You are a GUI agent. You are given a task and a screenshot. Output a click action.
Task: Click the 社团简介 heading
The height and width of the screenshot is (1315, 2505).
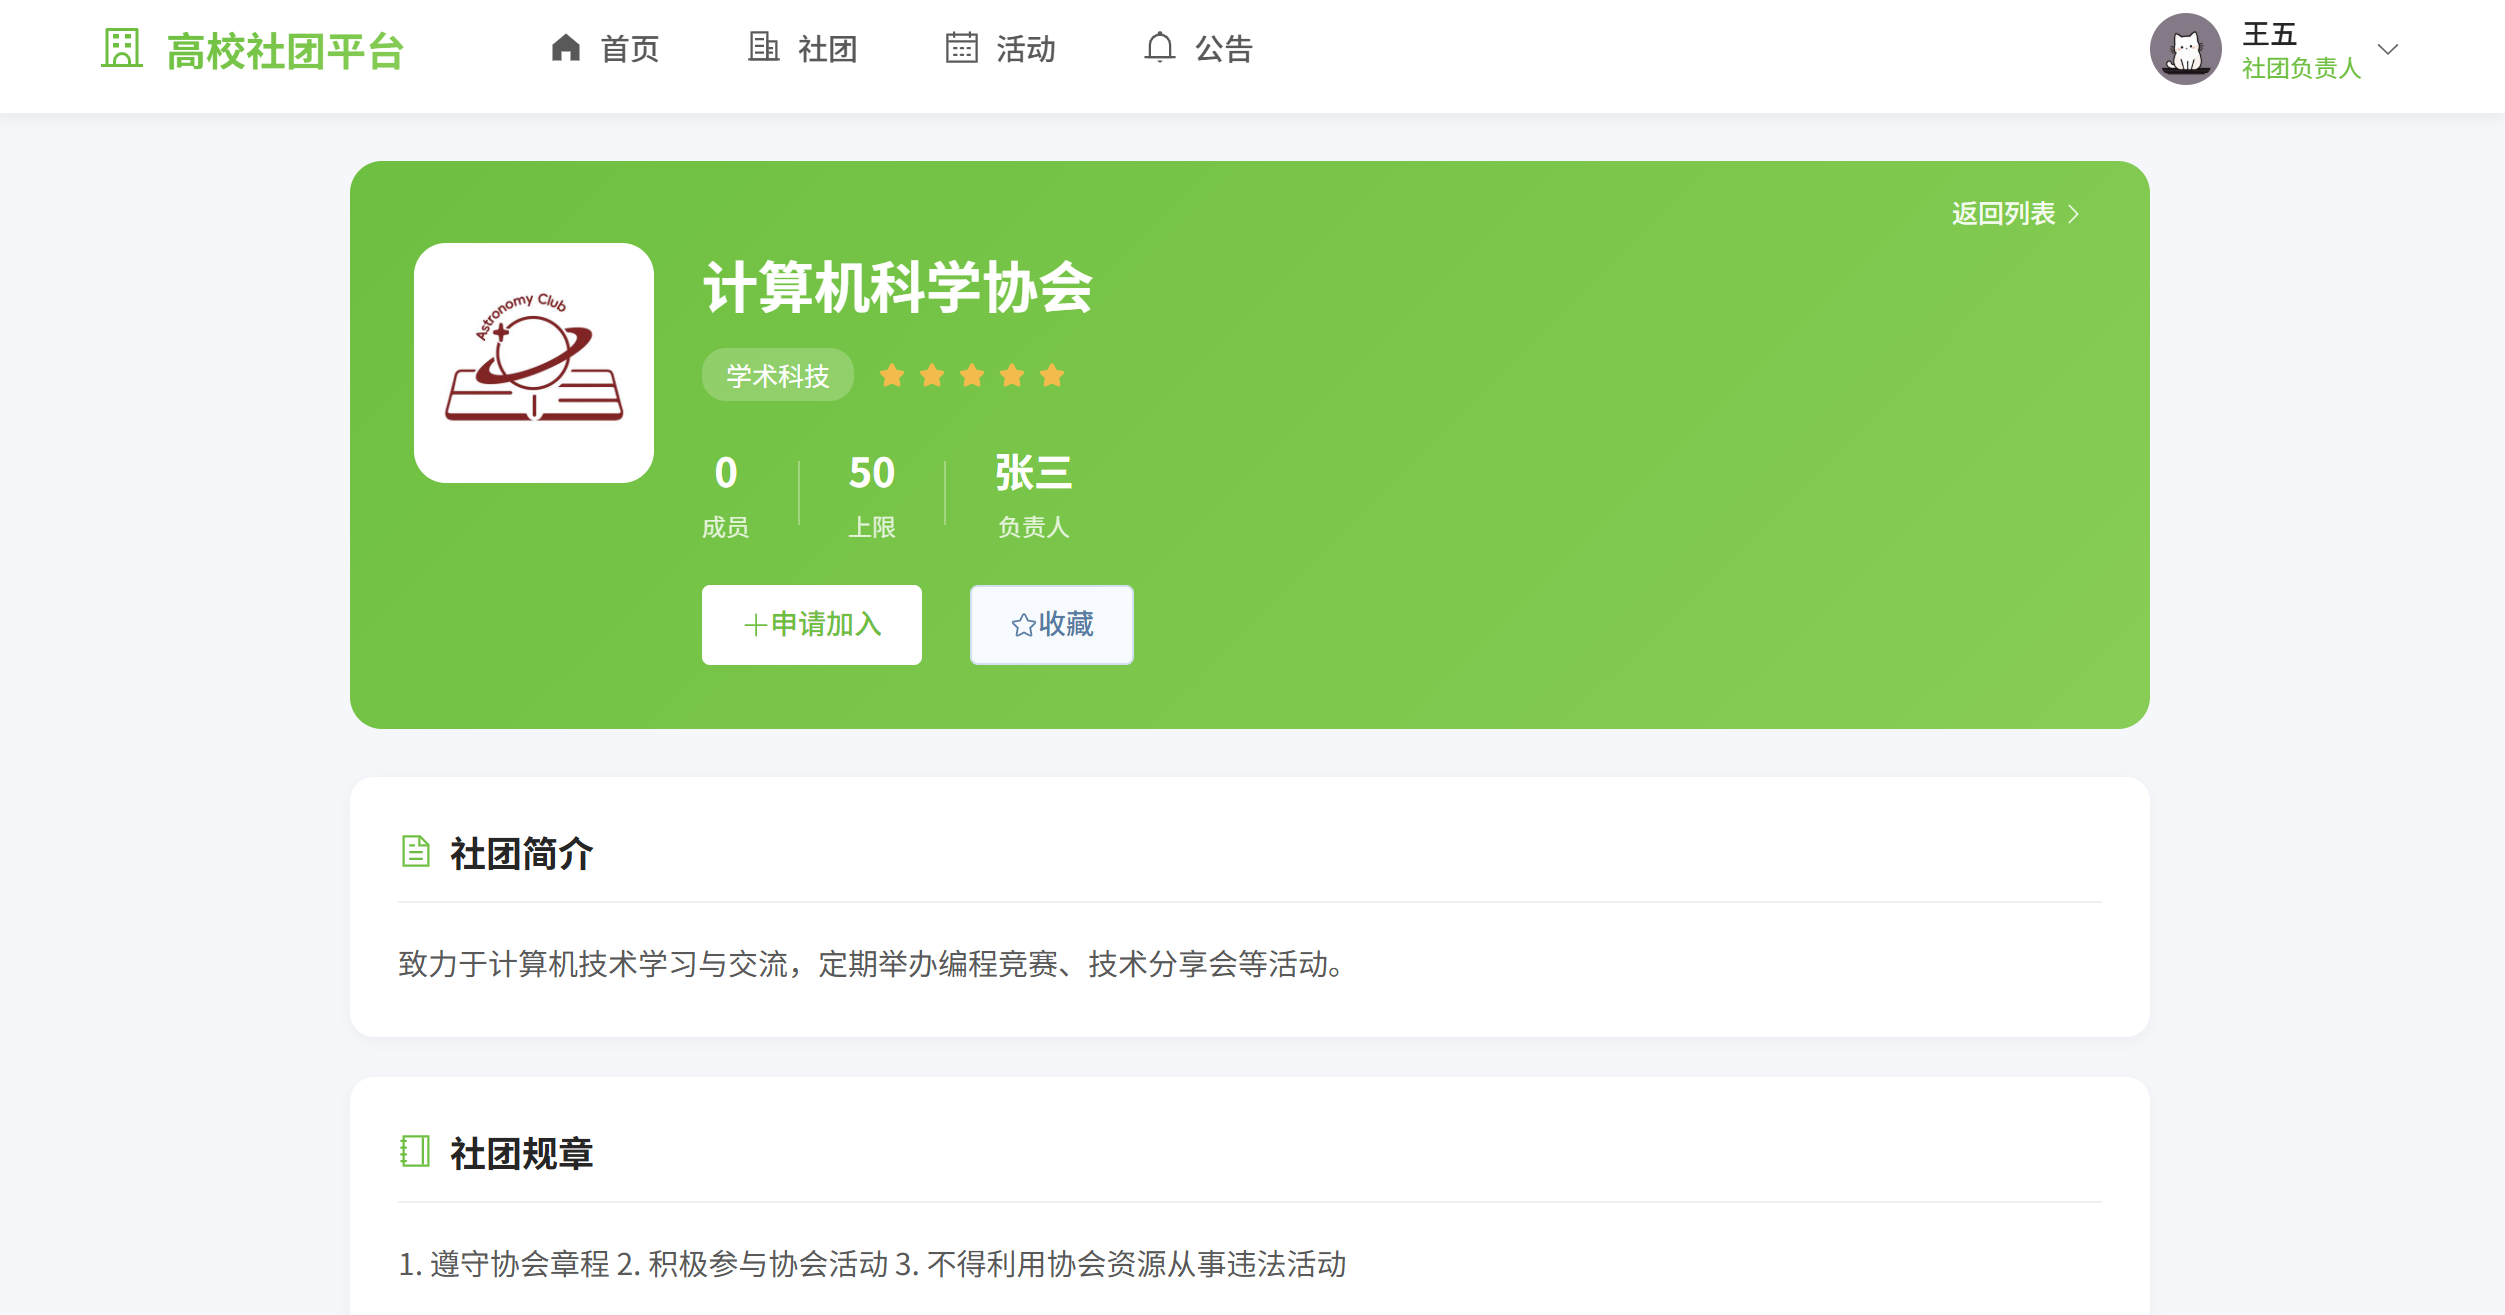pyautogui.click(x=521, y=854)
